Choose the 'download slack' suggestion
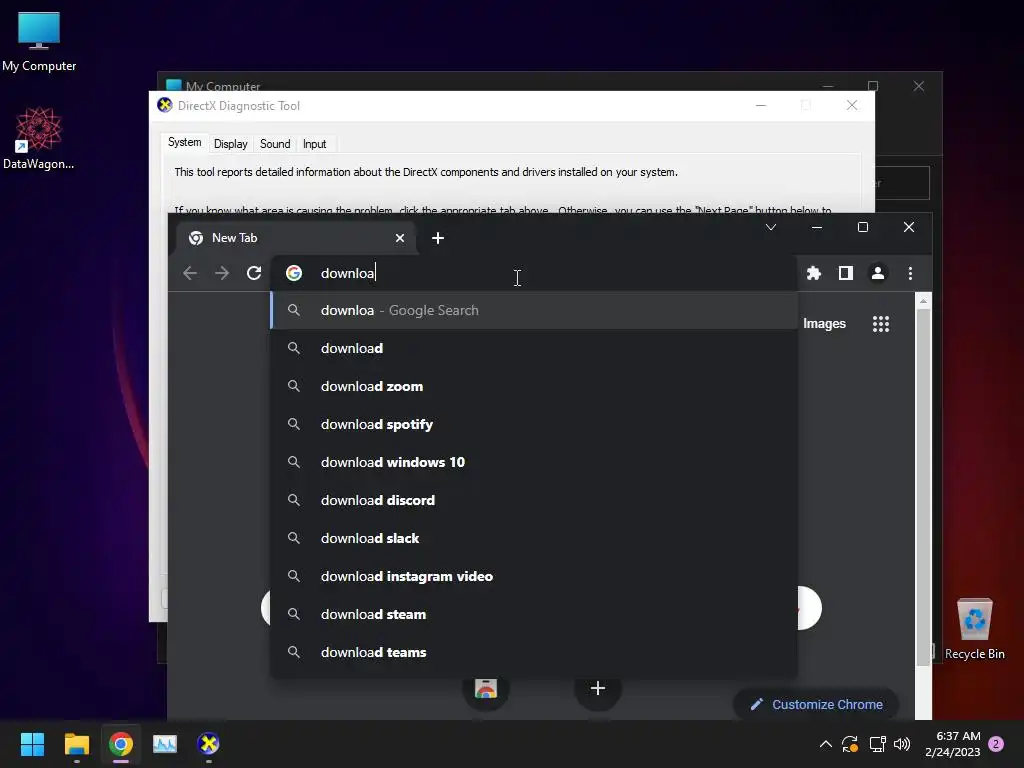The width and height of the screenshot is (1024, 768). click(534, 538)
